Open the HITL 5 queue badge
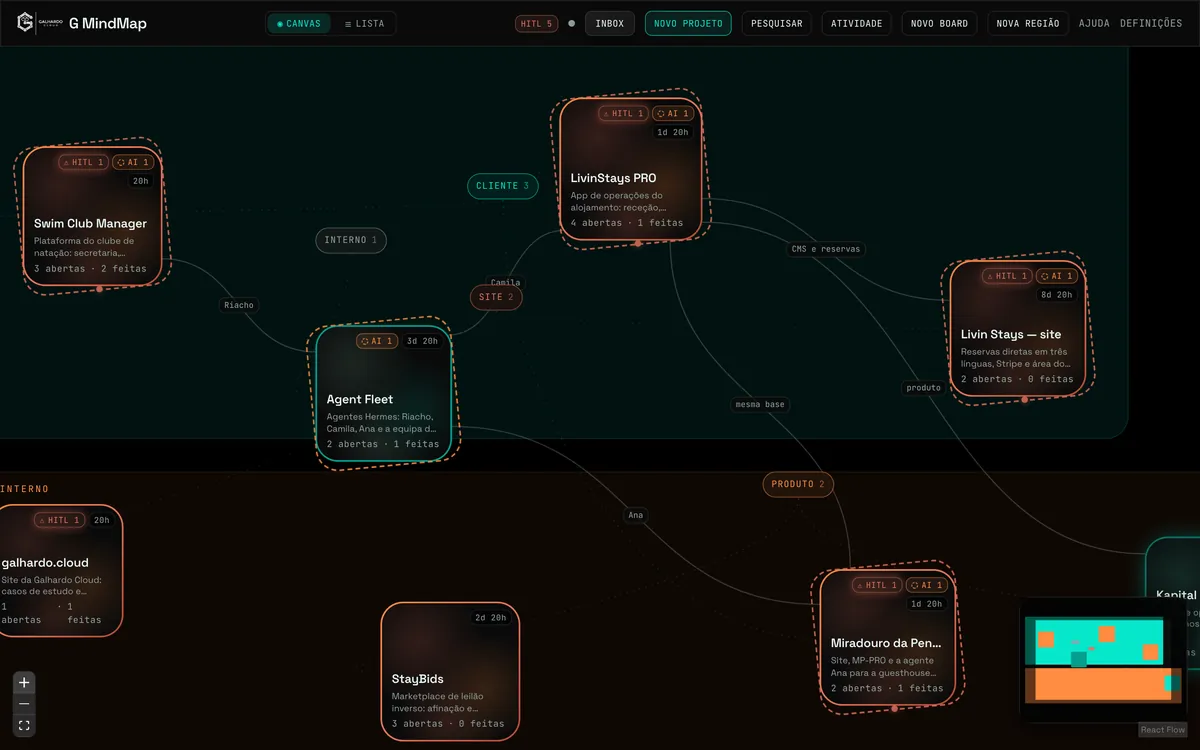This screenshot has height=750, width=1200. click(x=537, y=23)
